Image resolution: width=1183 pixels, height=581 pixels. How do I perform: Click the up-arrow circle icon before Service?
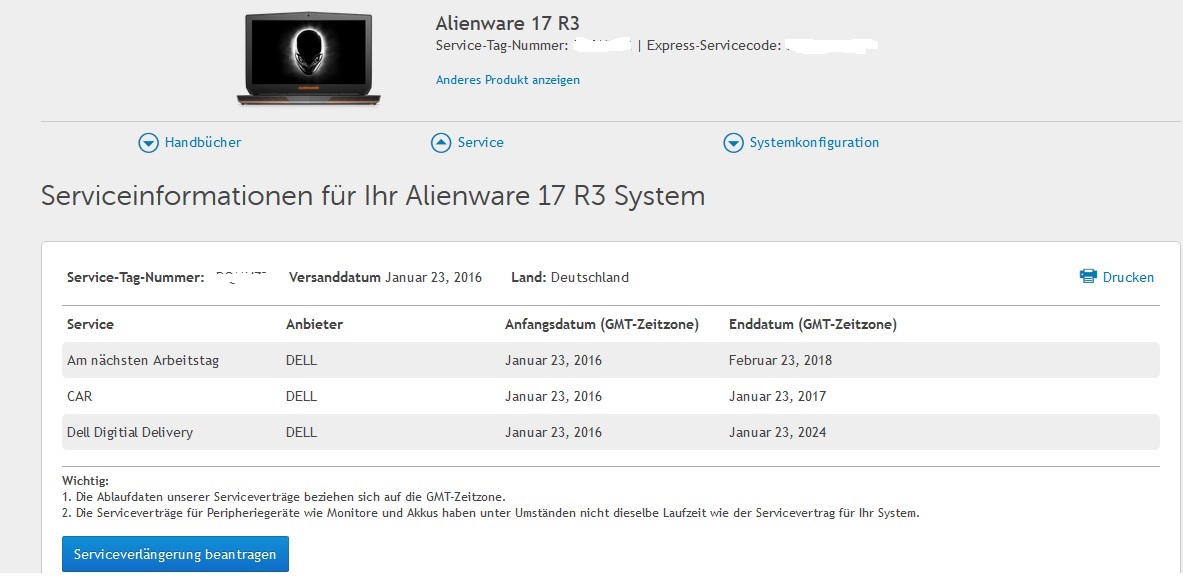[x=441, y=143]
